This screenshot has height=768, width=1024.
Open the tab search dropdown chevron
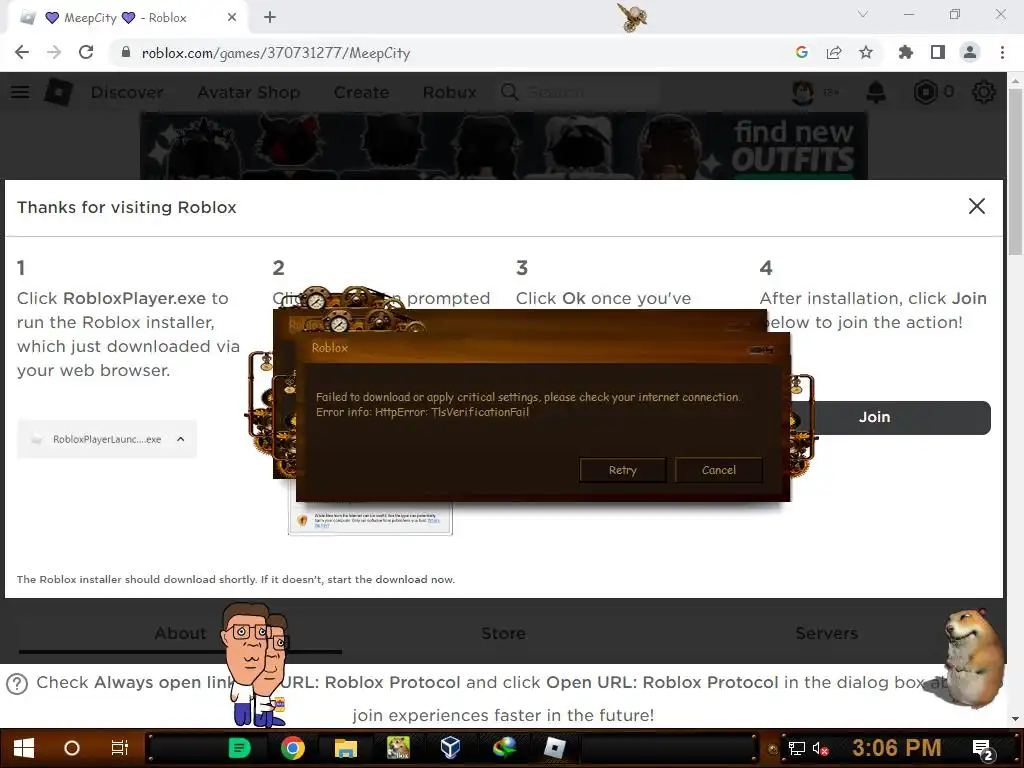(x=863, y=14)
